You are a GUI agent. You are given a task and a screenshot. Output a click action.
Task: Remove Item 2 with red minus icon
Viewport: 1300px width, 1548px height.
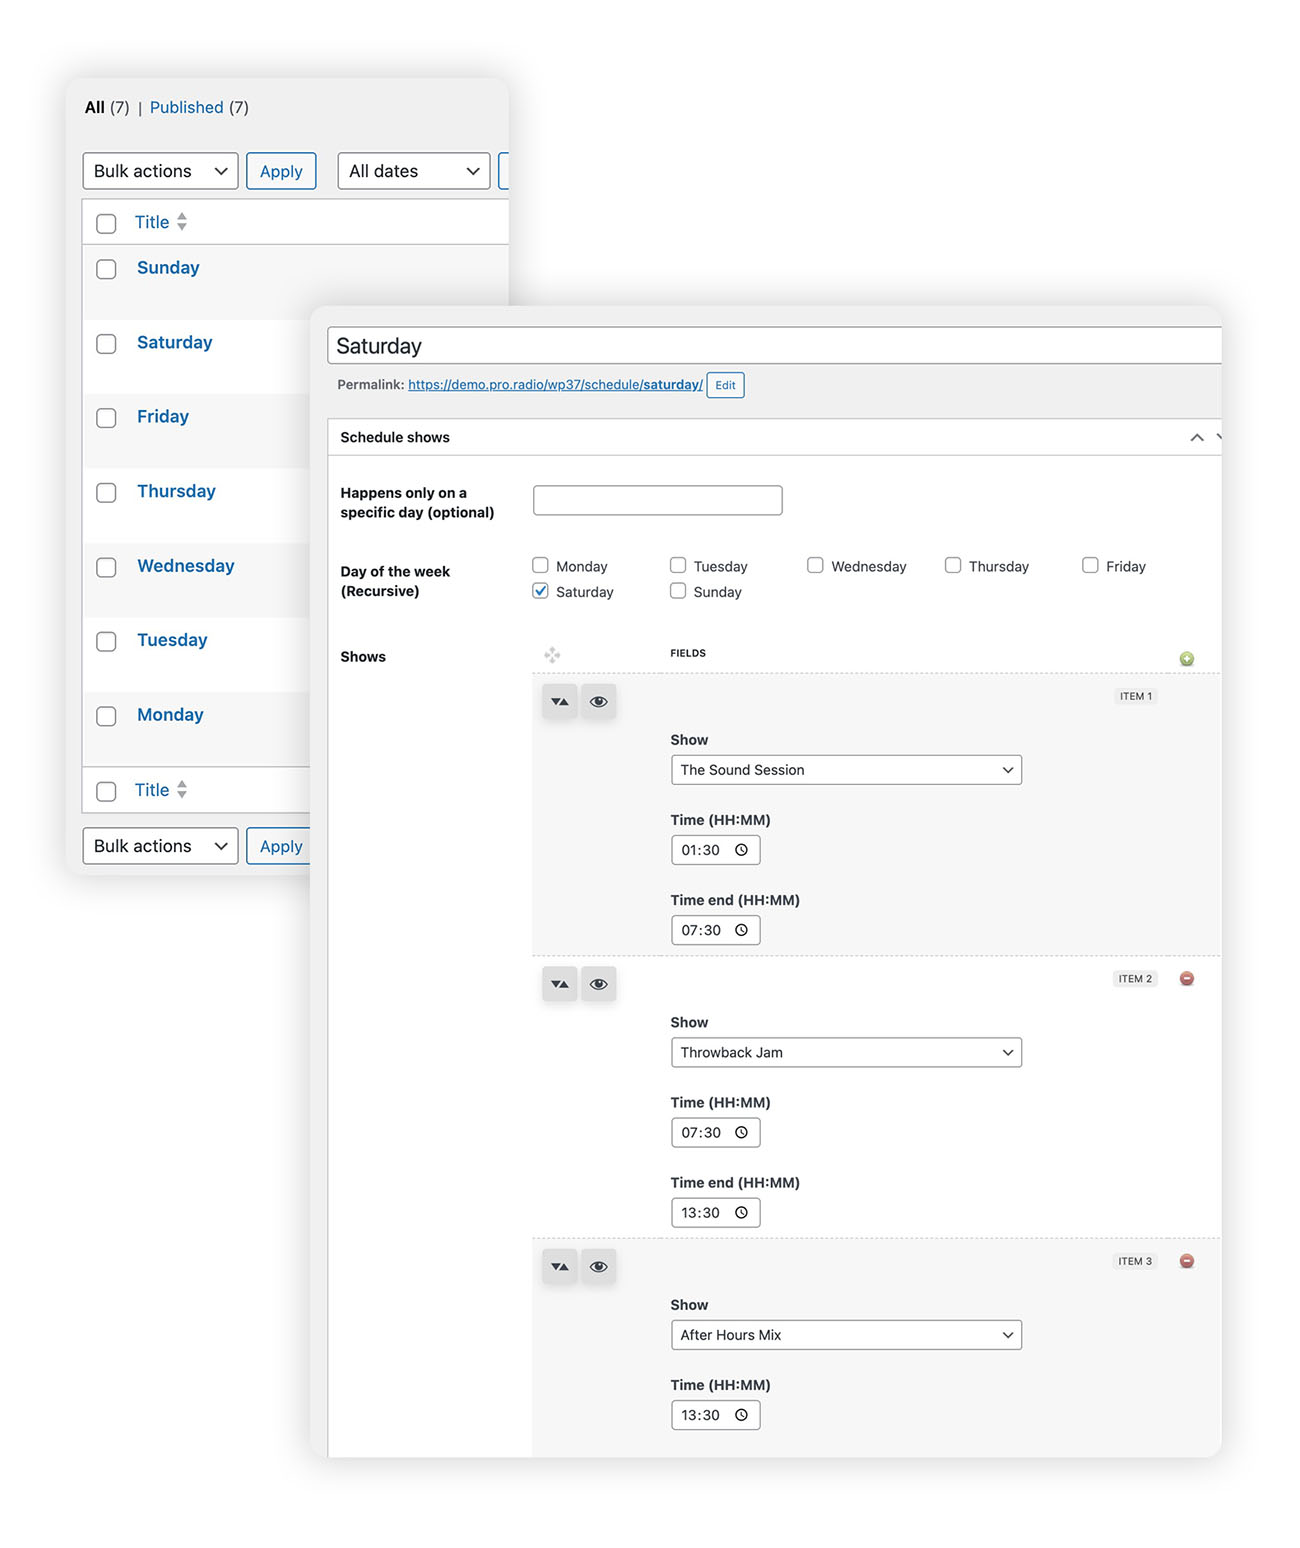pos(1186,979)
